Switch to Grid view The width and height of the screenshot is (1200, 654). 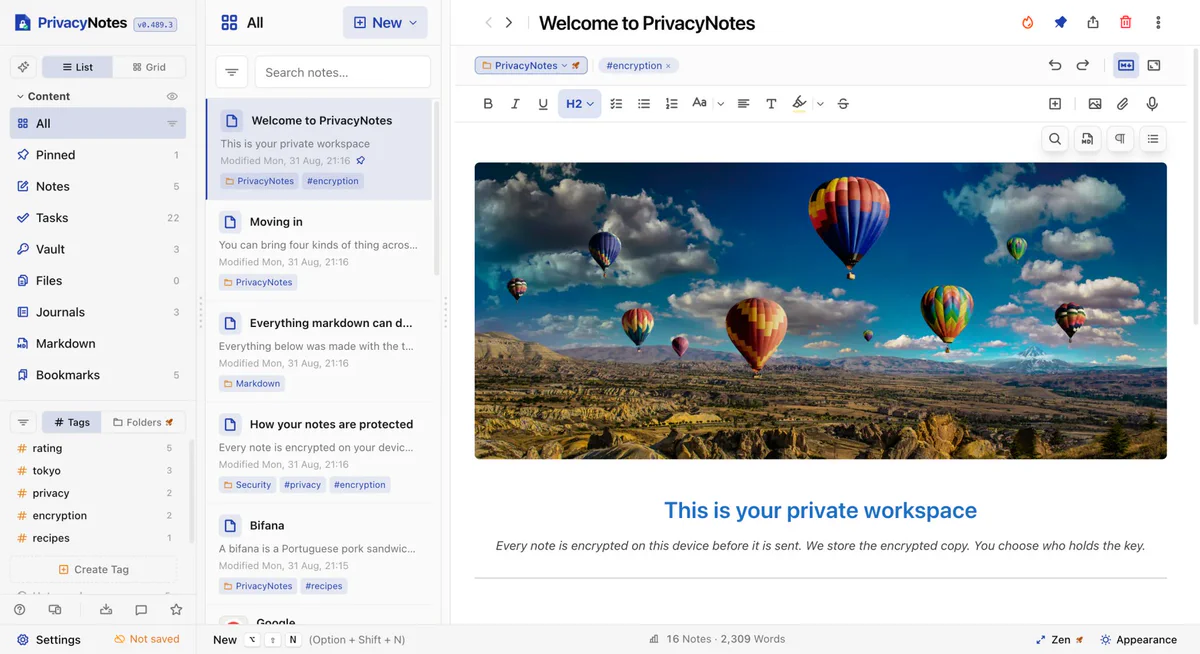click(x=149, y=67)
